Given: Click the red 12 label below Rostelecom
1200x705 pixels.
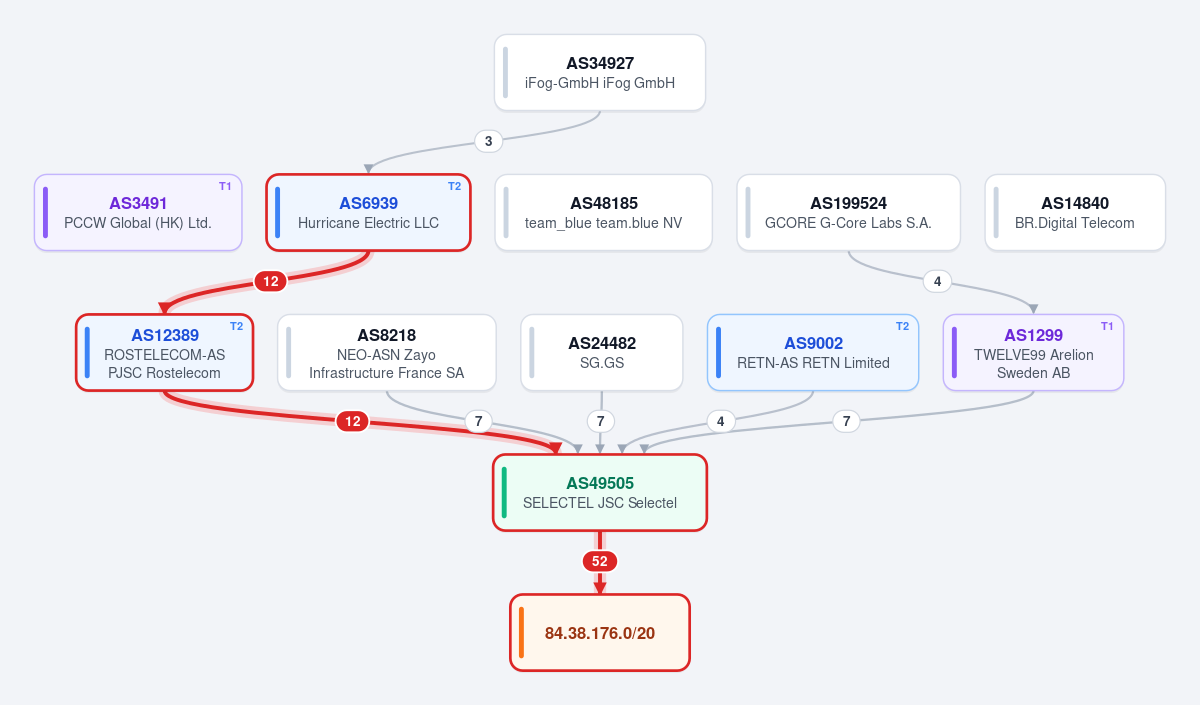Looking at the screenshot, I should [x=352, y=421].
